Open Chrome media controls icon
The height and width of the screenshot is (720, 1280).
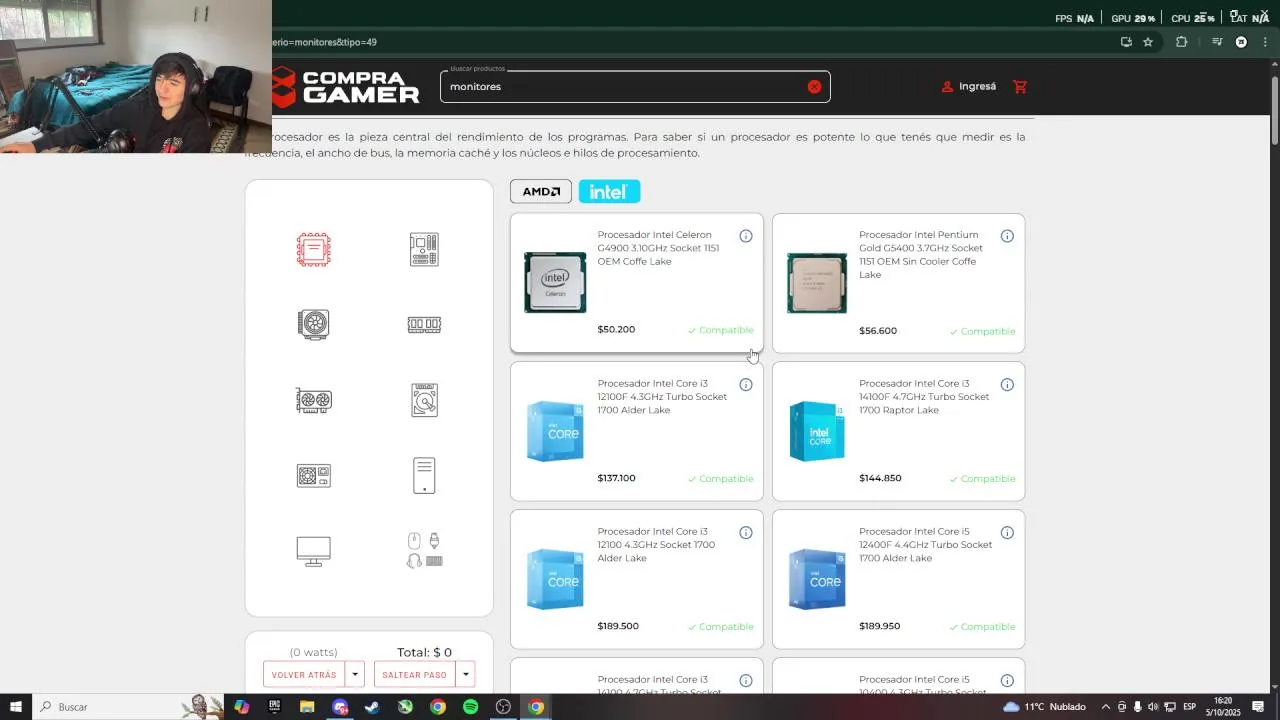click(1217, 42)
